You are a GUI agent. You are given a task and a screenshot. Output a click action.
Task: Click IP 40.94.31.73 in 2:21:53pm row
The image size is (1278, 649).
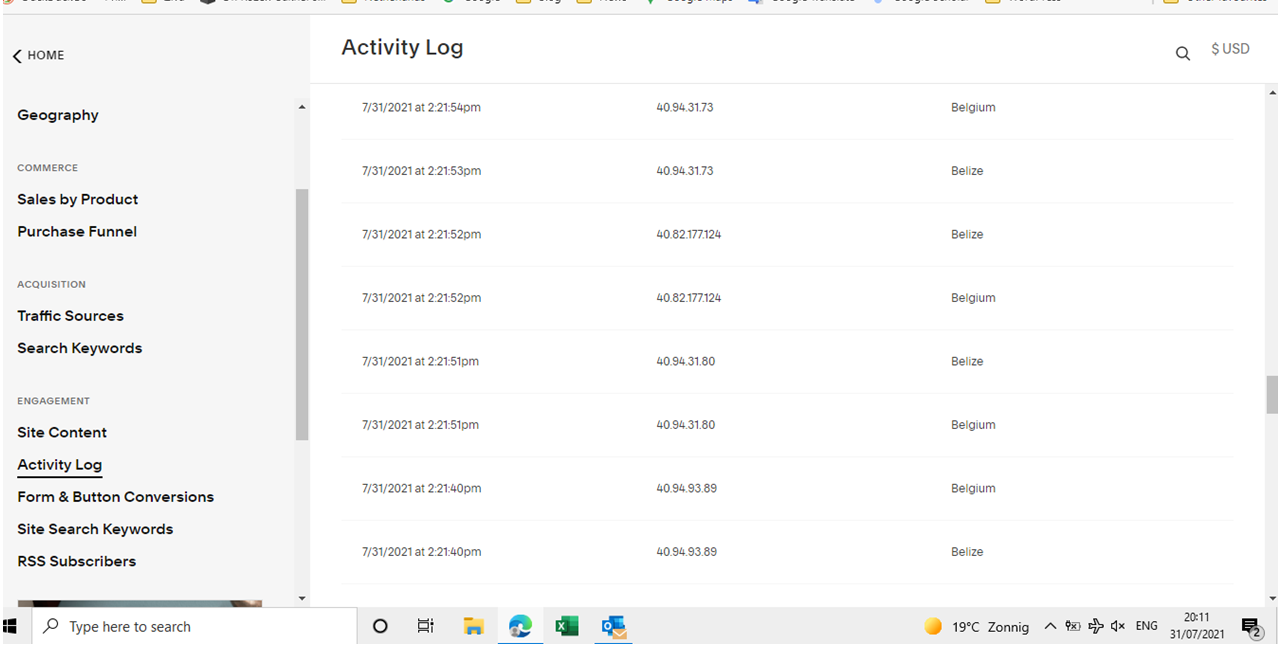685,171
